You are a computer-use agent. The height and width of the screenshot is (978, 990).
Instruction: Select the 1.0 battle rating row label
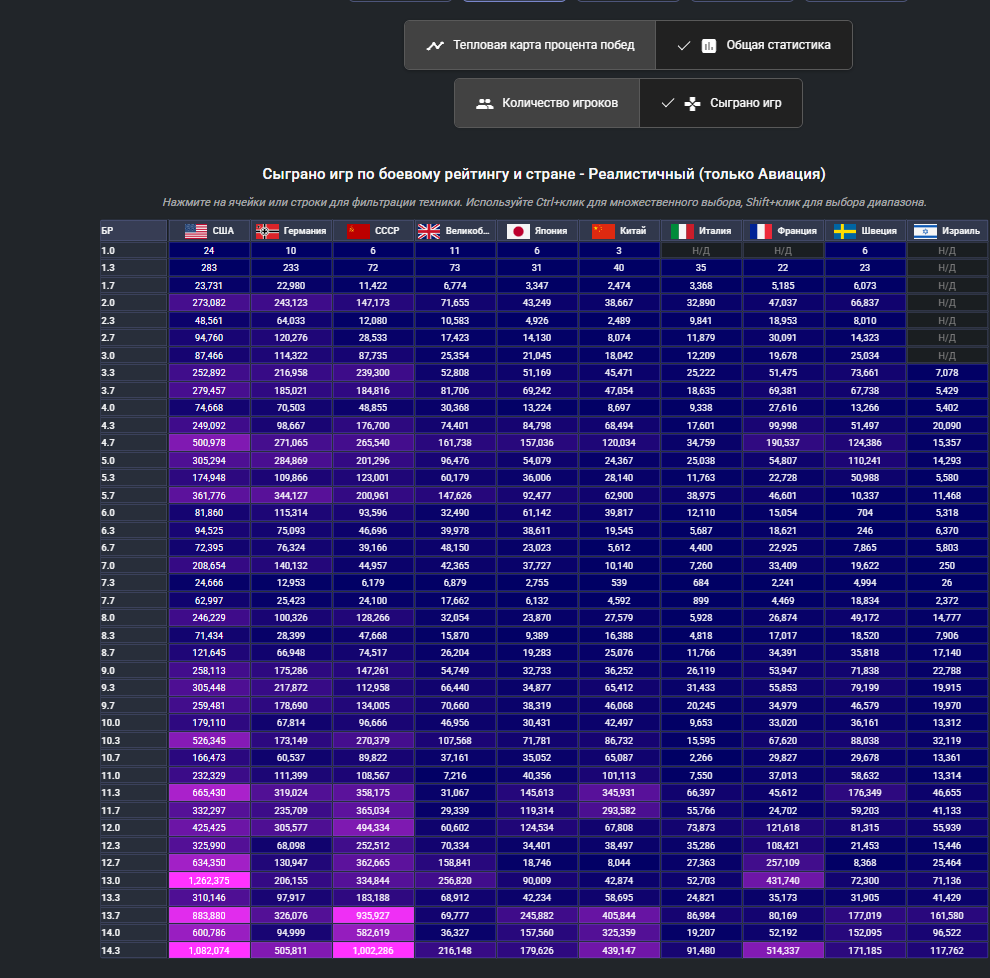(x=133, y=251)
